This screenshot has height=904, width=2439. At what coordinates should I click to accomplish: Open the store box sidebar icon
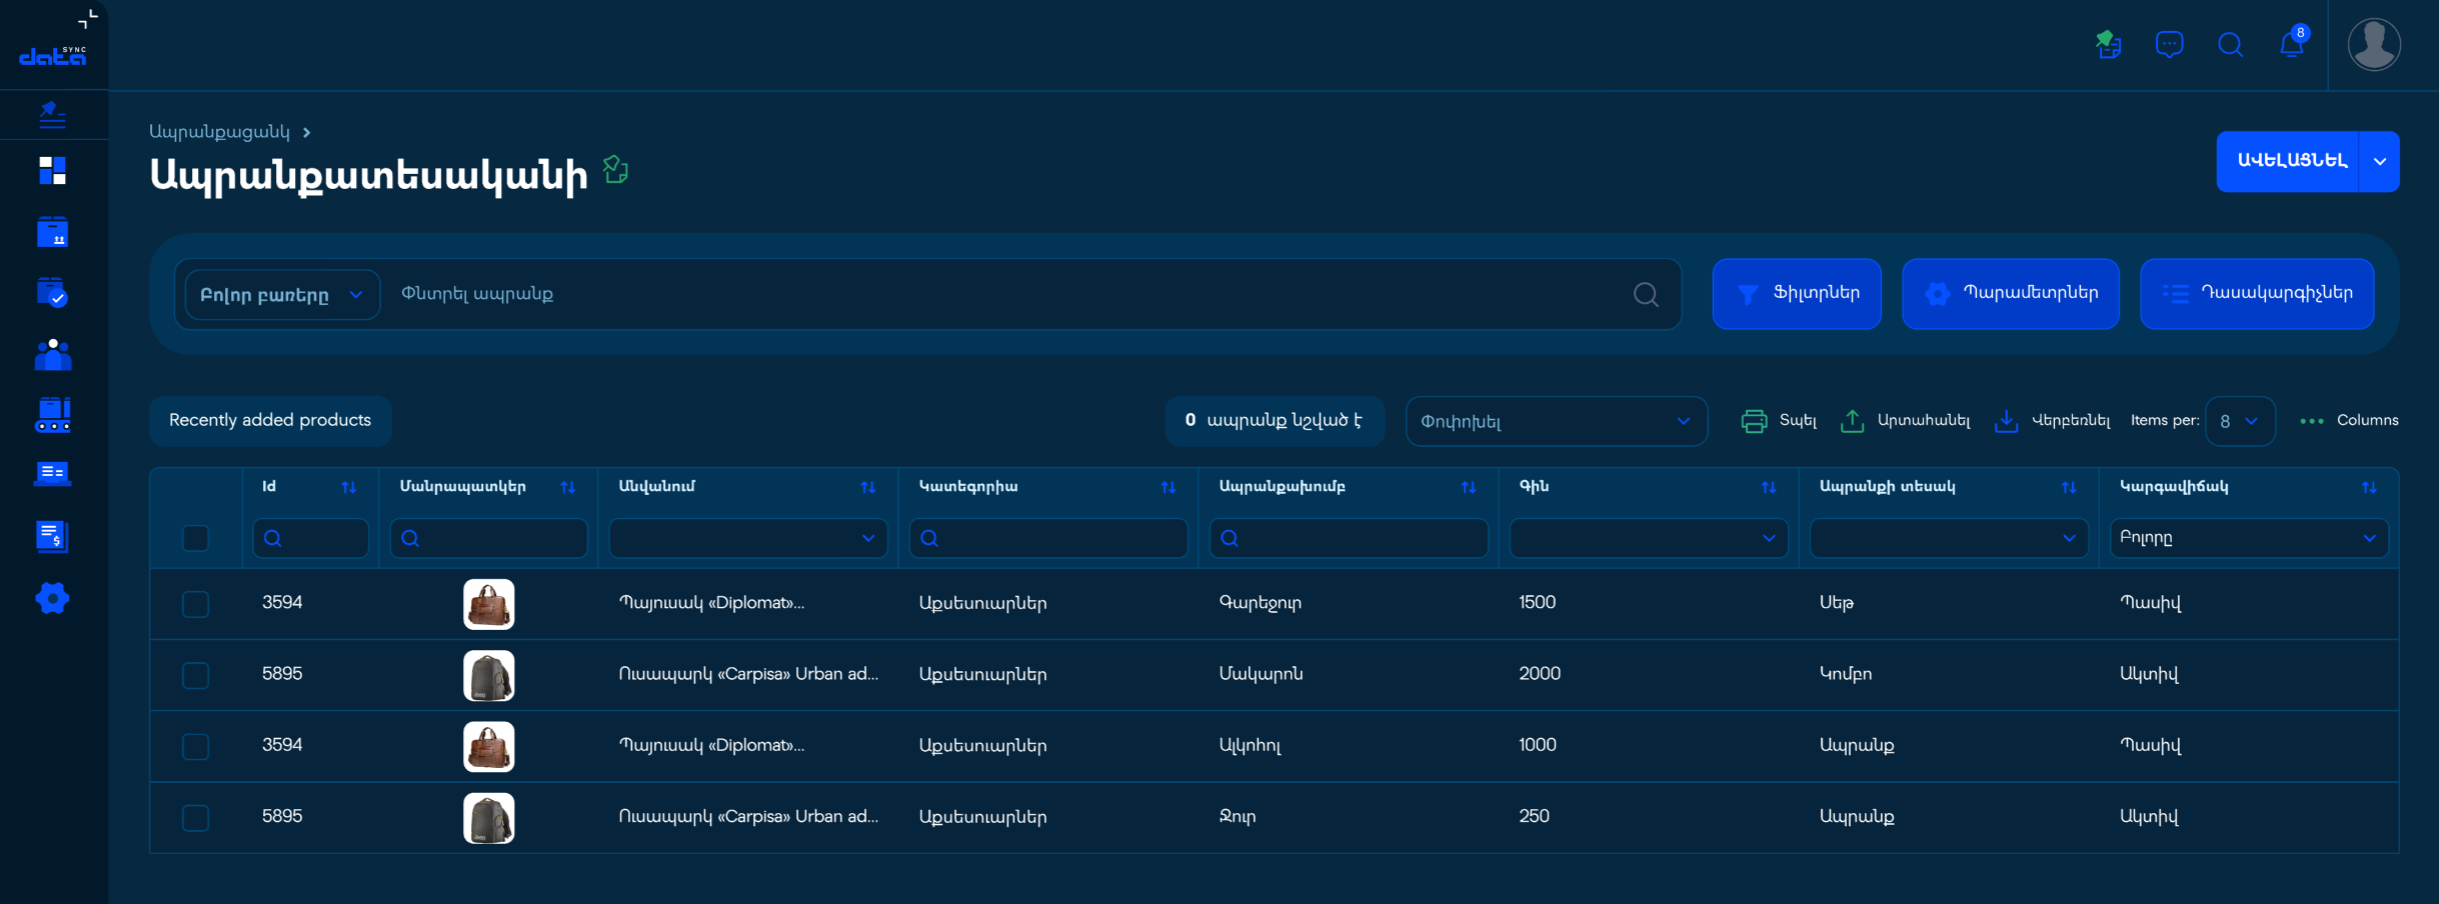pyautogui.click(x=52, y=232)
